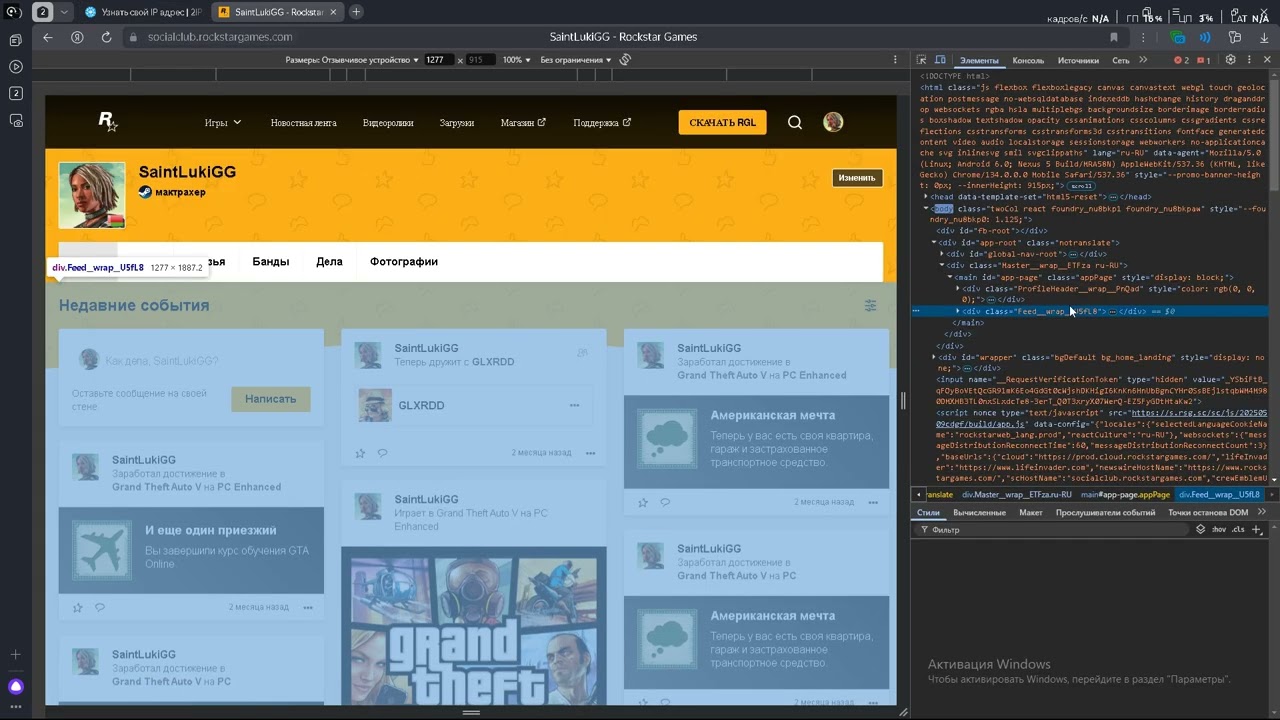Image resolution: width=1280 pixels, height=720 pixels.
Task: Open the tab list dropdown arrow
Action: (65, 12)
